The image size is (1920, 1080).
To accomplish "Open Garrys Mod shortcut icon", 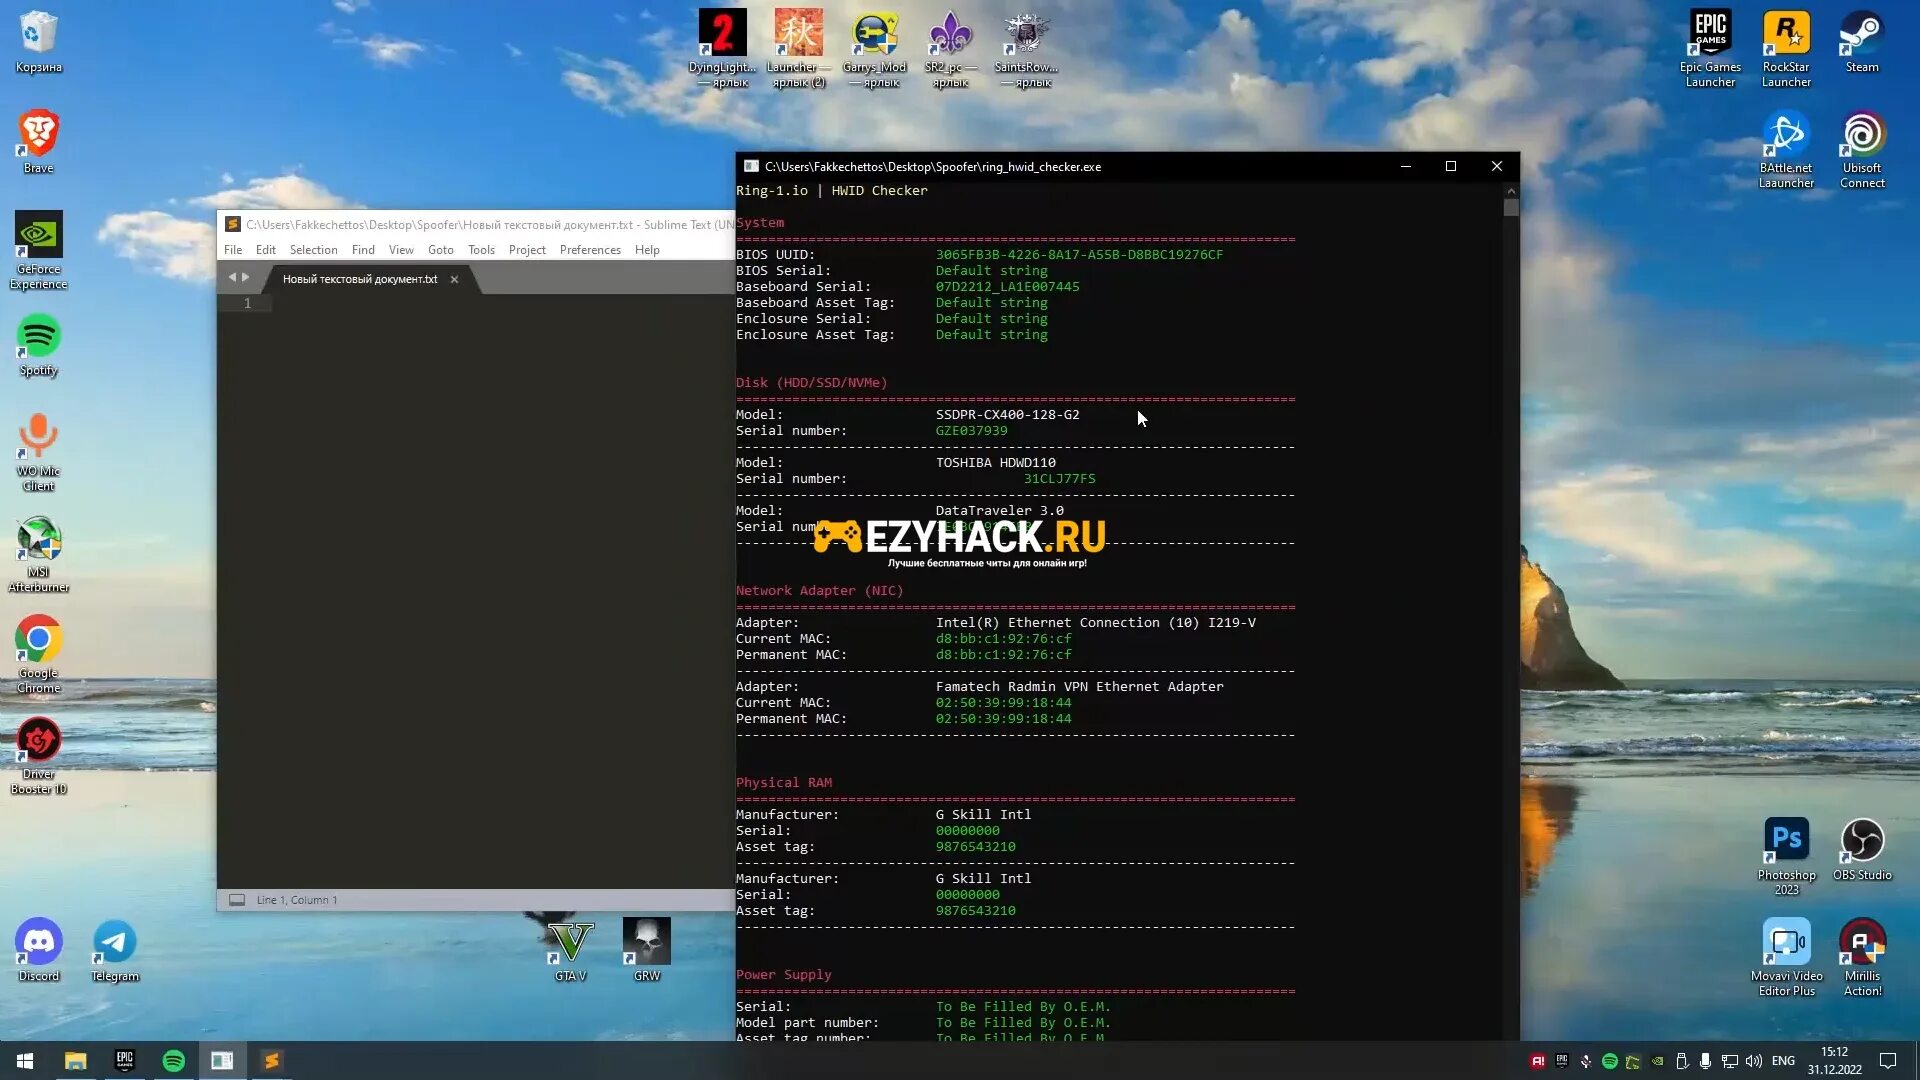I will click(x=874, y=48).
